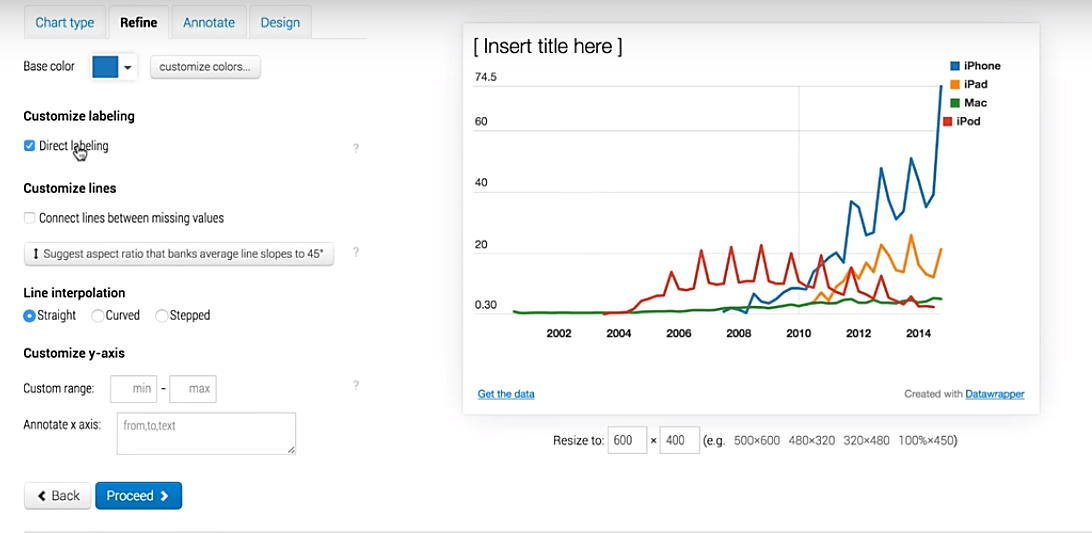
Task: Click the chart title placeholder text
Action: tap(547, 47)
